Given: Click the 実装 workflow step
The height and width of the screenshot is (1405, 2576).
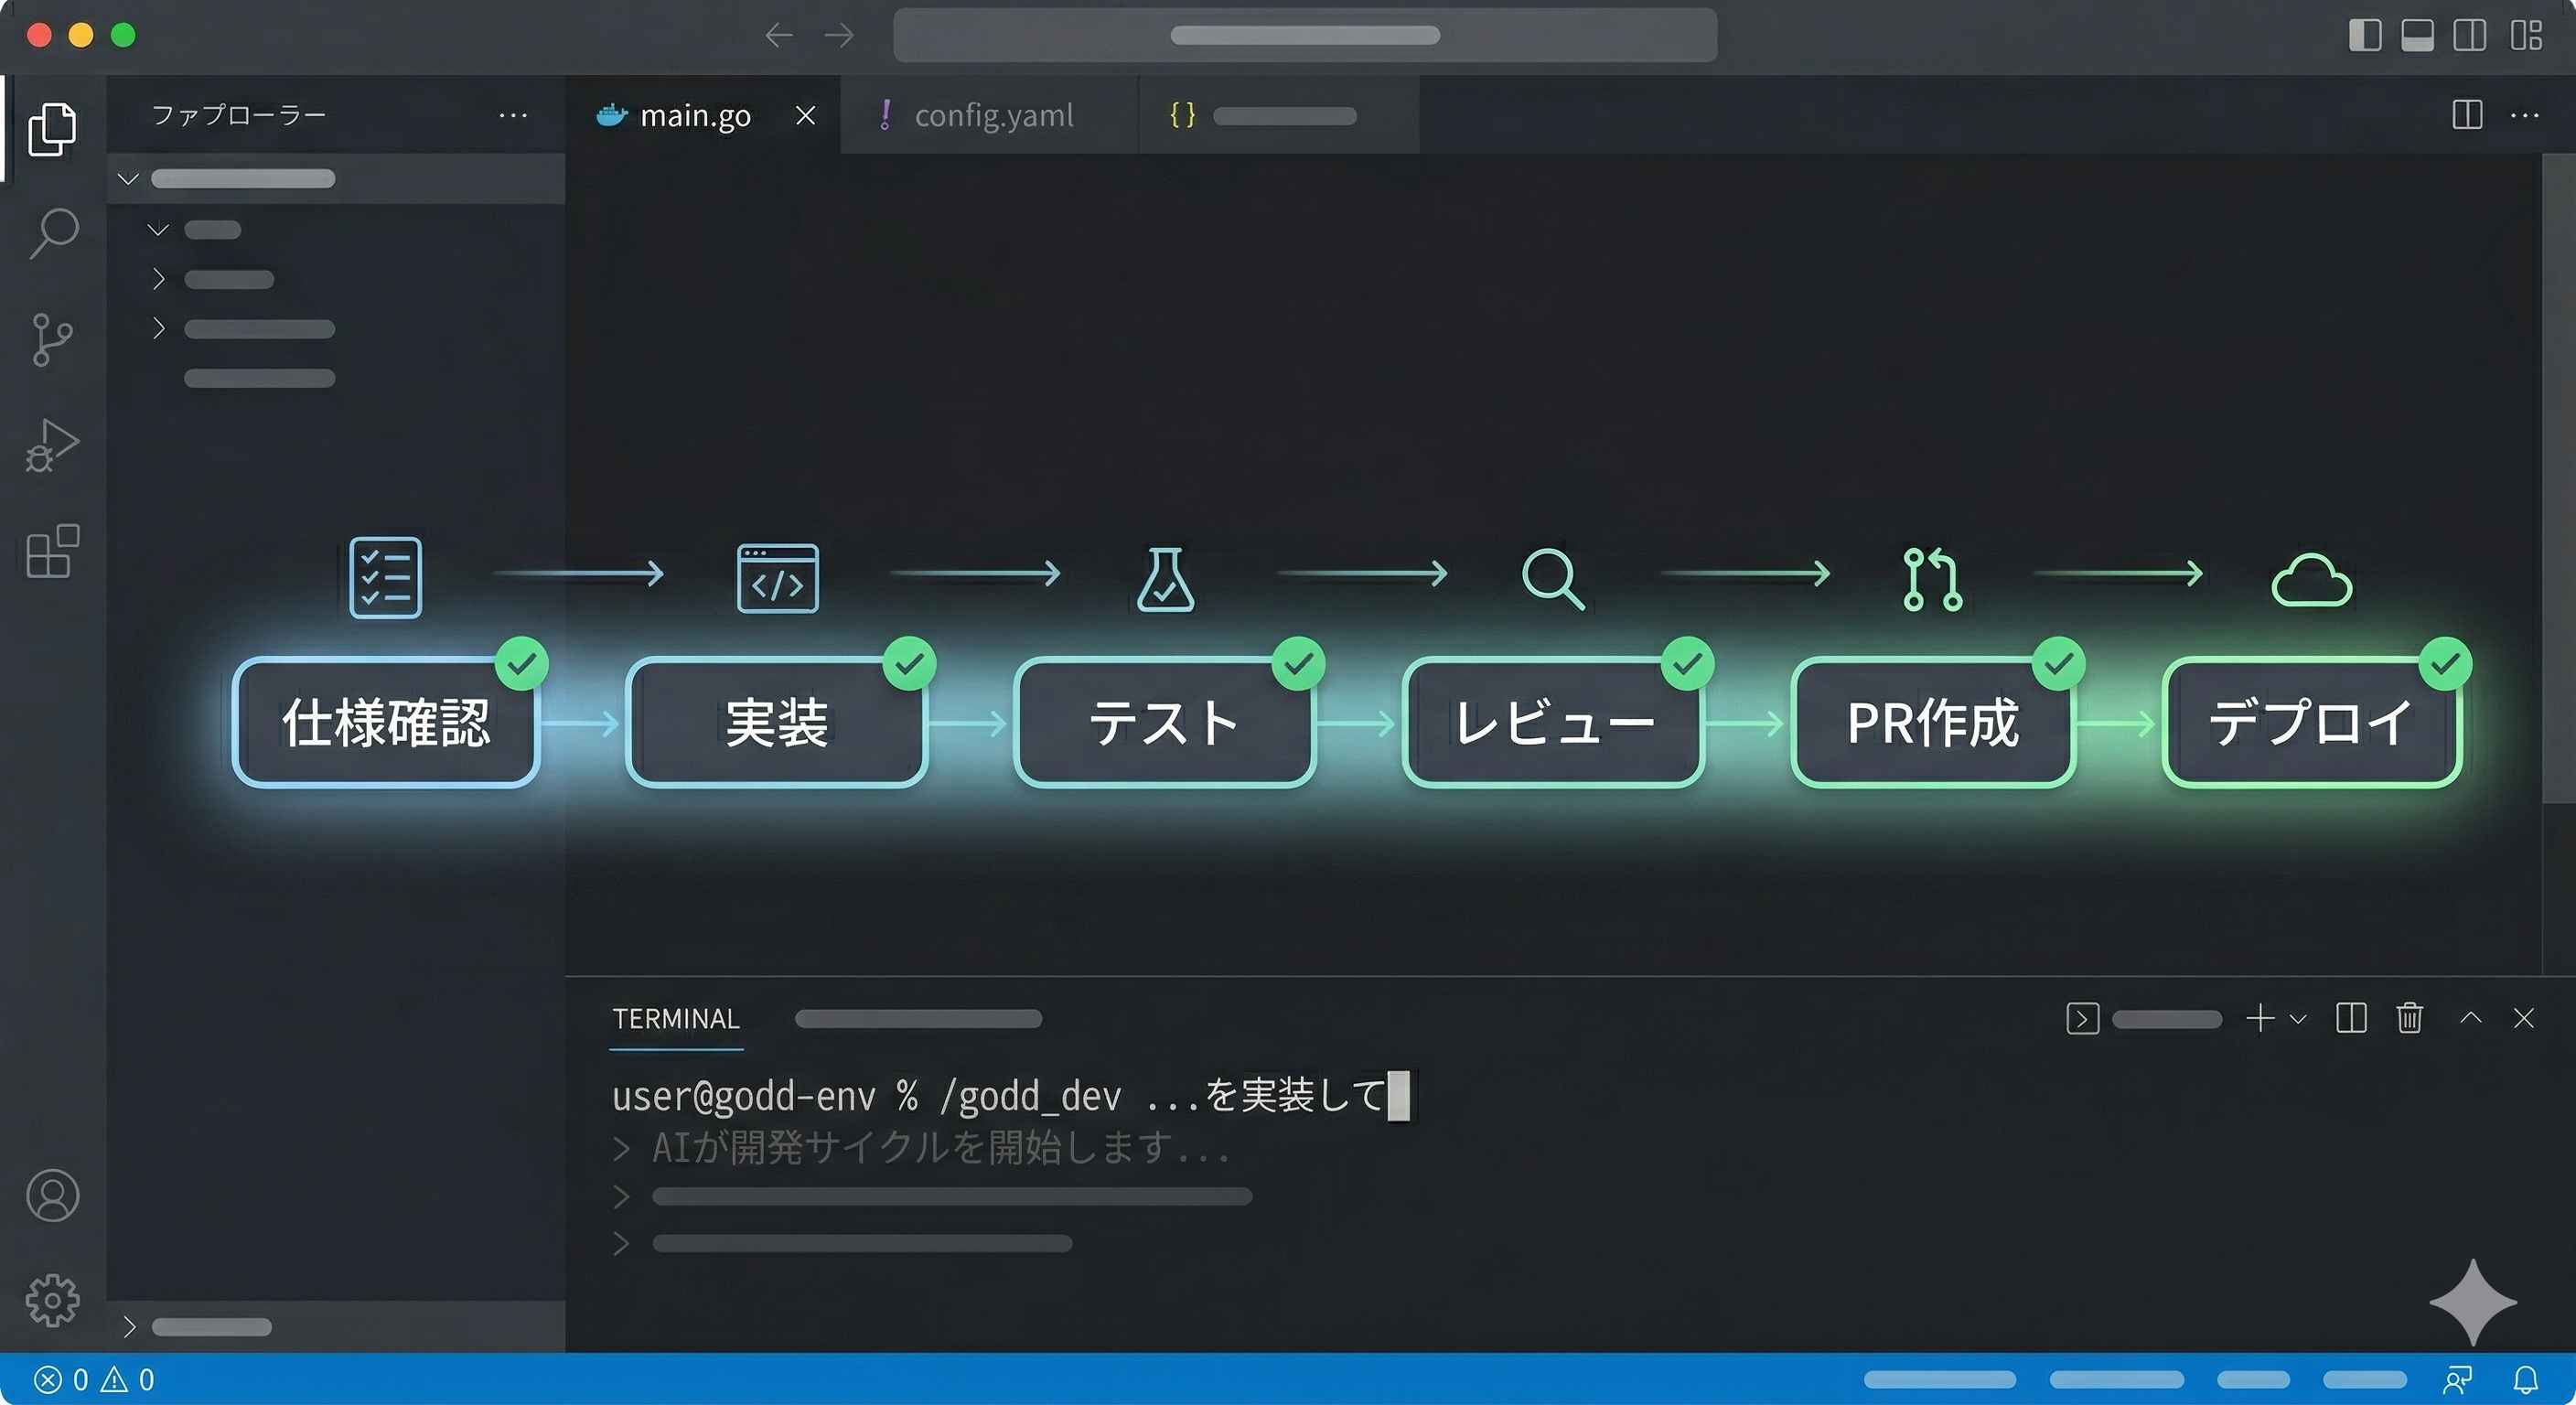Looking at the screenshot, I should (x=776, y=722).
